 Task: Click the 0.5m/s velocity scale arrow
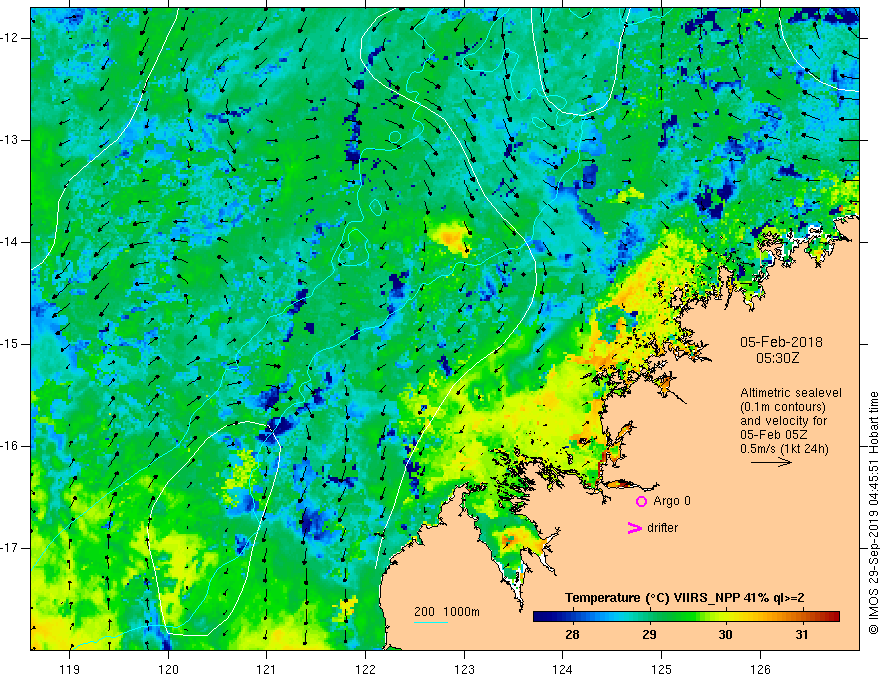(771, 462)
